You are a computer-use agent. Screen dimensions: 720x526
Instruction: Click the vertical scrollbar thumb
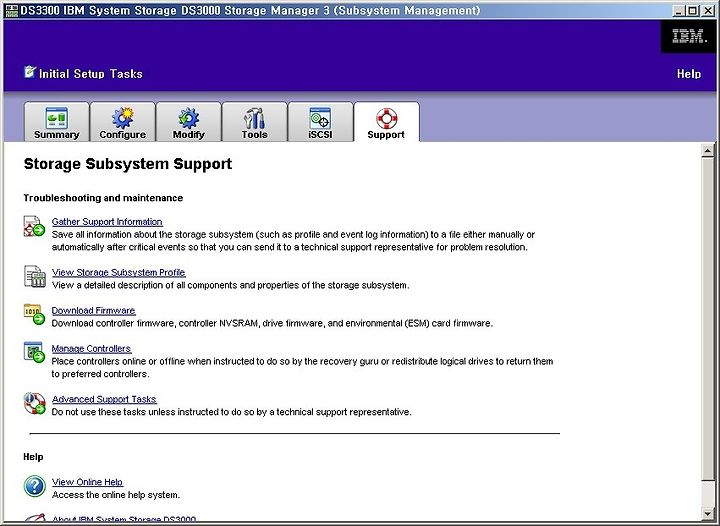pyautogui.click(x=708, y=319)
